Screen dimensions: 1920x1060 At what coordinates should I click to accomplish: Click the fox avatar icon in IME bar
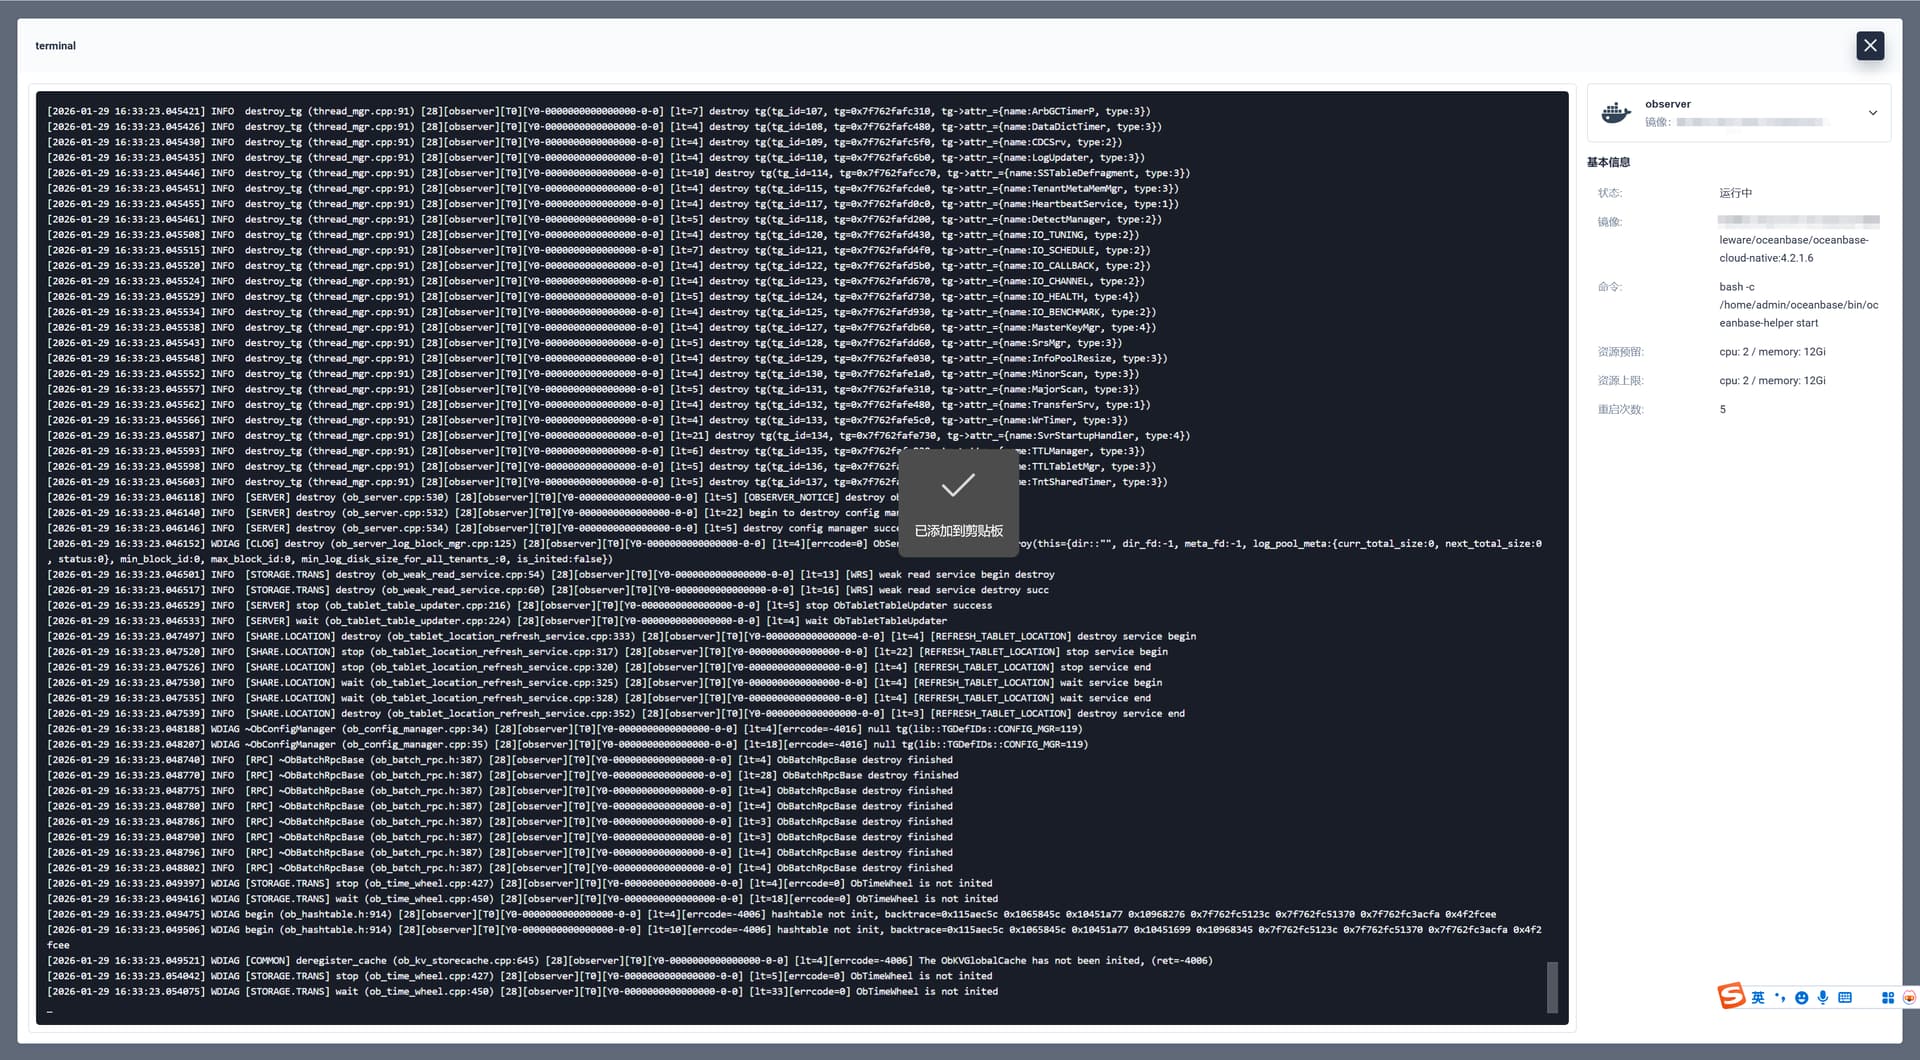(1909, 998)
